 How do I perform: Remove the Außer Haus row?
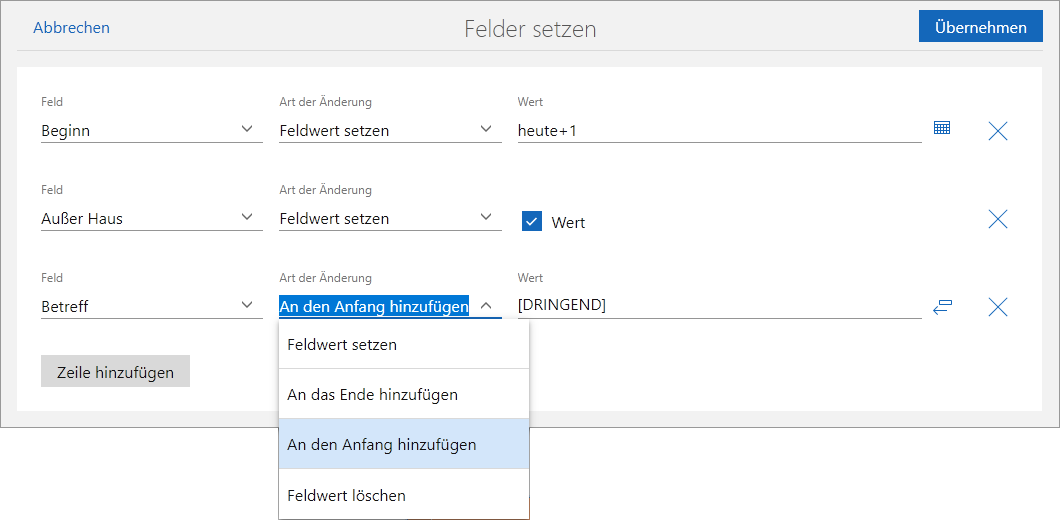[997, 219]
